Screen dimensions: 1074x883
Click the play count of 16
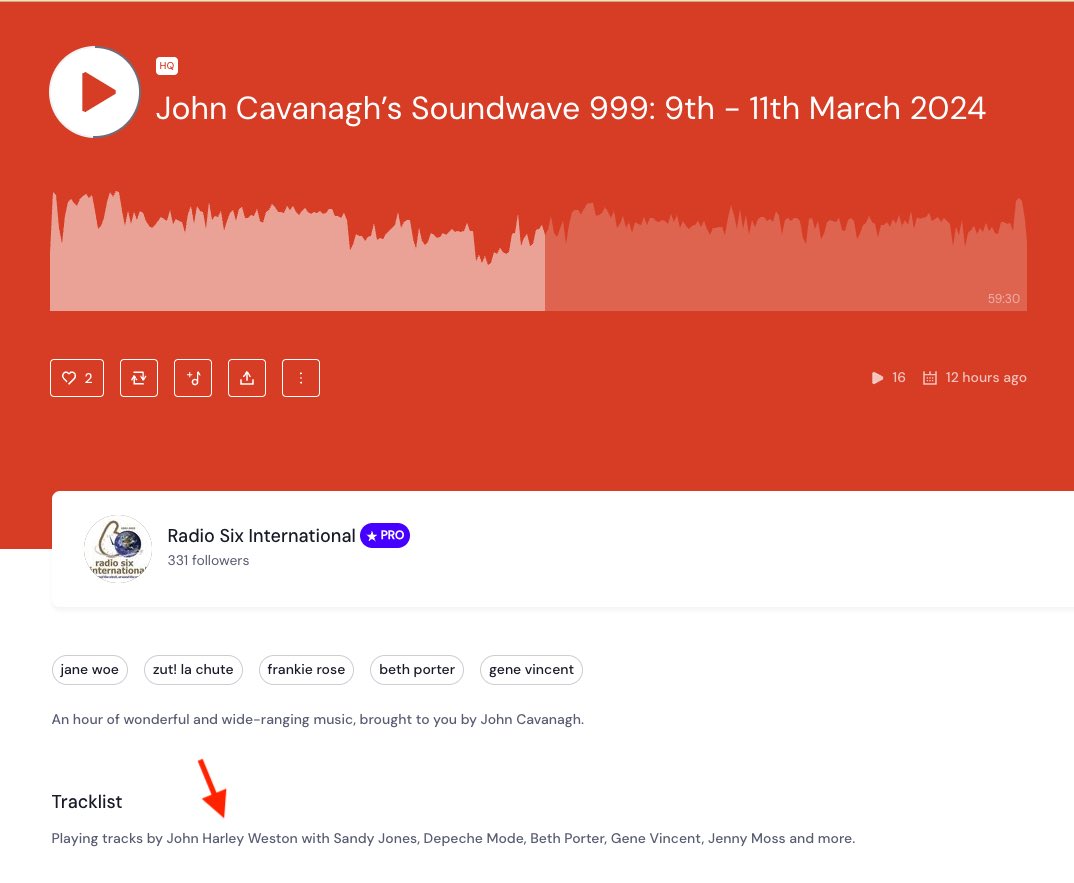point(888,377)
